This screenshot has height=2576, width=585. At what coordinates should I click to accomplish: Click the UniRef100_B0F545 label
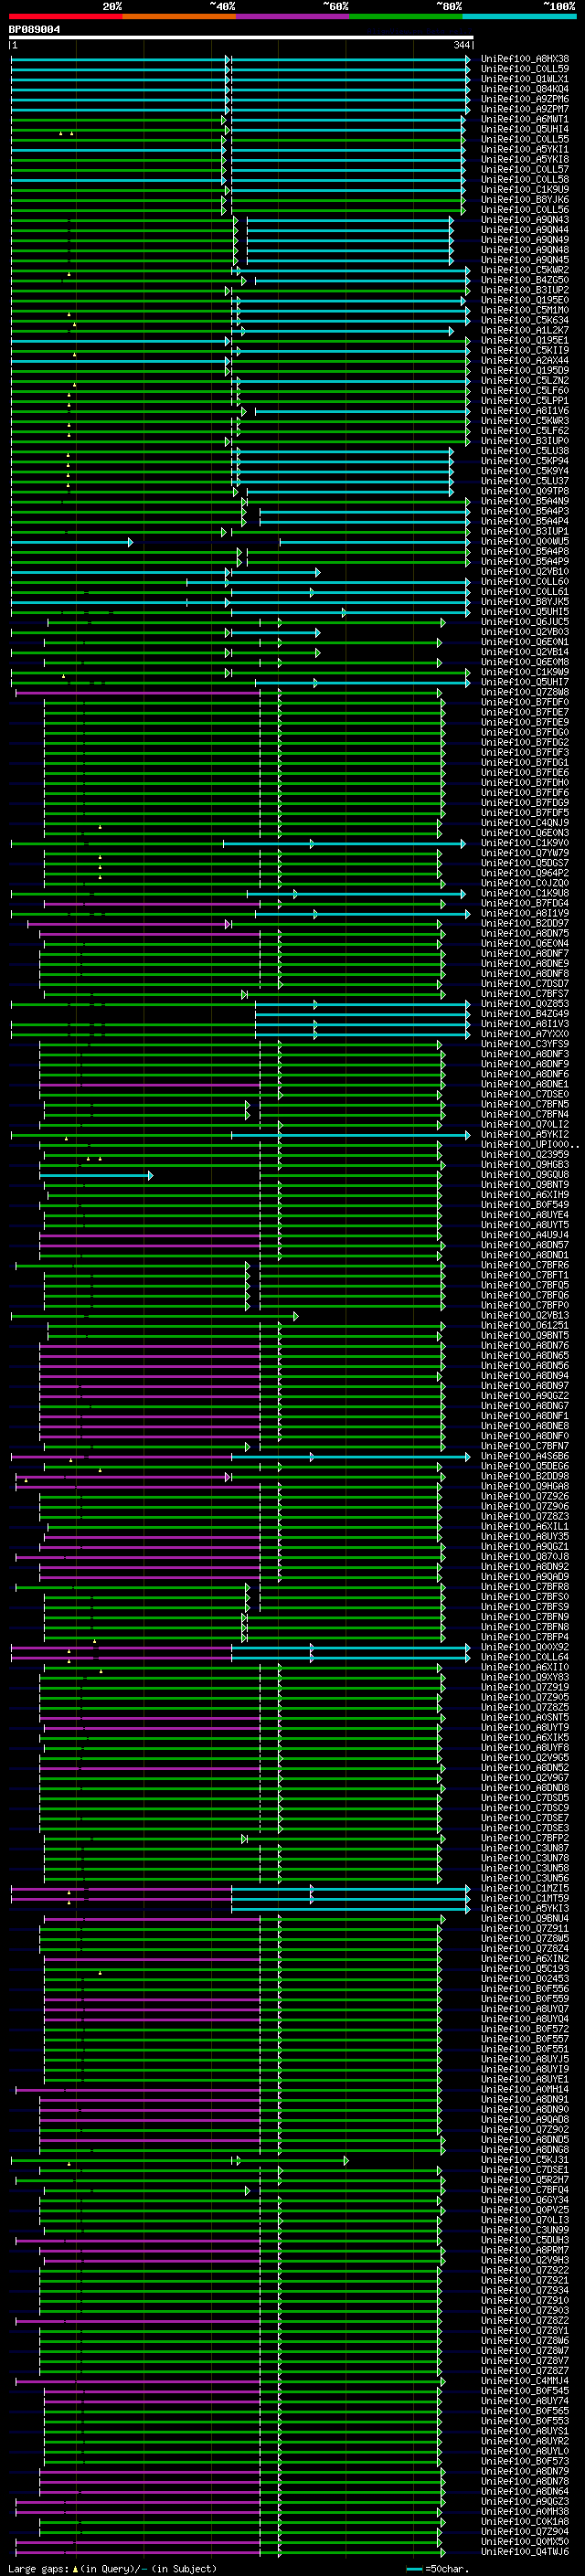click(x=524, y=2390)
